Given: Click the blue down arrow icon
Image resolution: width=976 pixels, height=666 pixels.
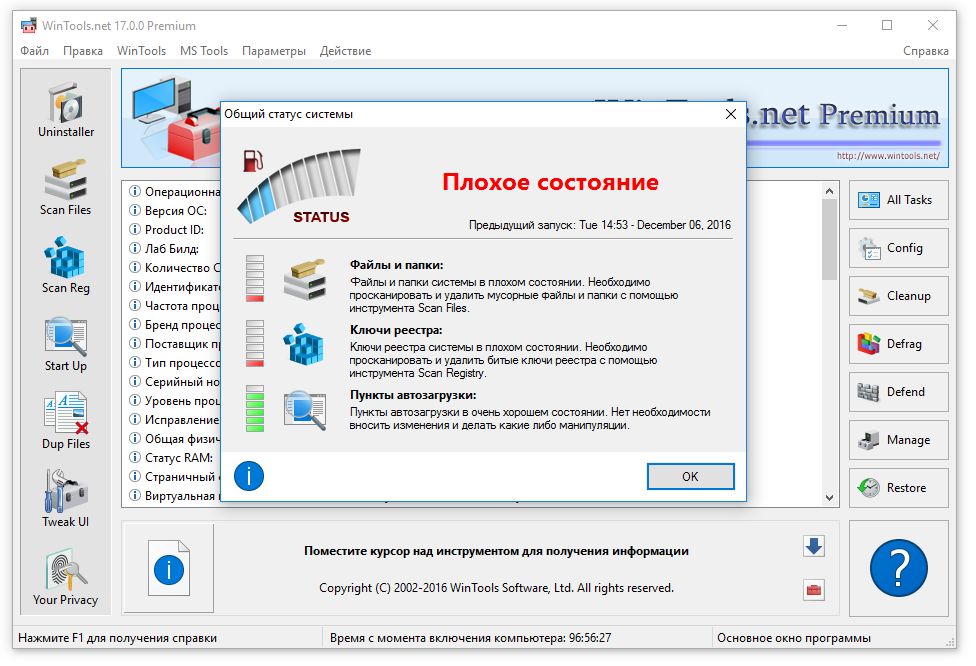Looking at the screenshot, I should 814,546.
